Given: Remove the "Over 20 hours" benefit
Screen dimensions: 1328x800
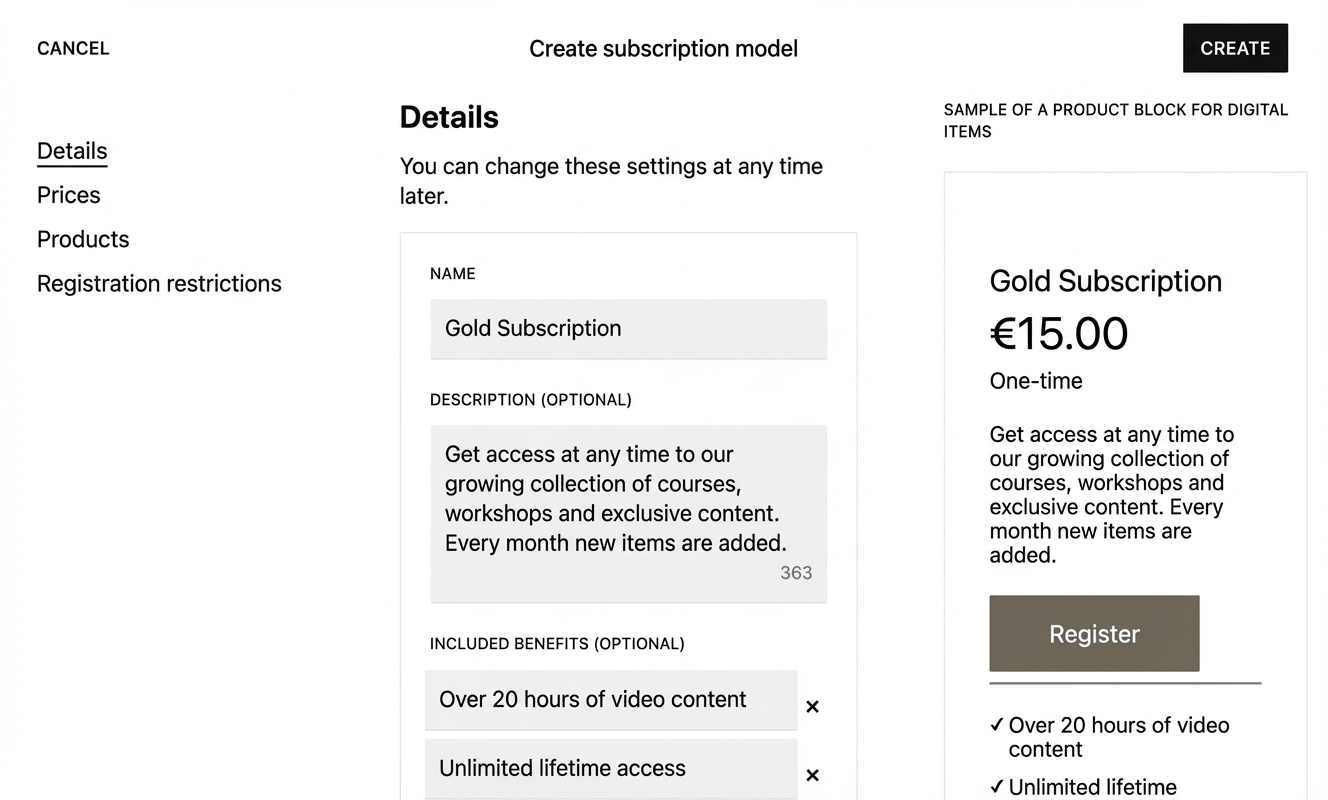Looking at the screenshot, I should click(812, 707).
